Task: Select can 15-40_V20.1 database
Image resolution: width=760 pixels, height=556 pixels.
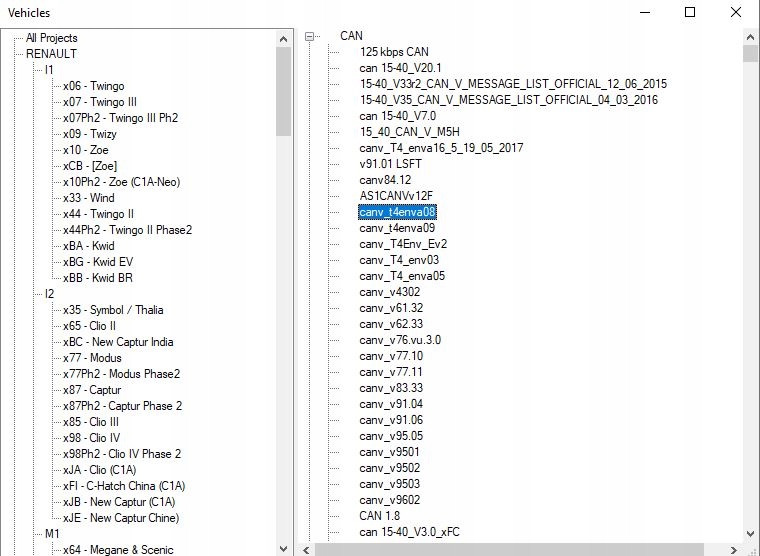Action: (x=400, y=68)
